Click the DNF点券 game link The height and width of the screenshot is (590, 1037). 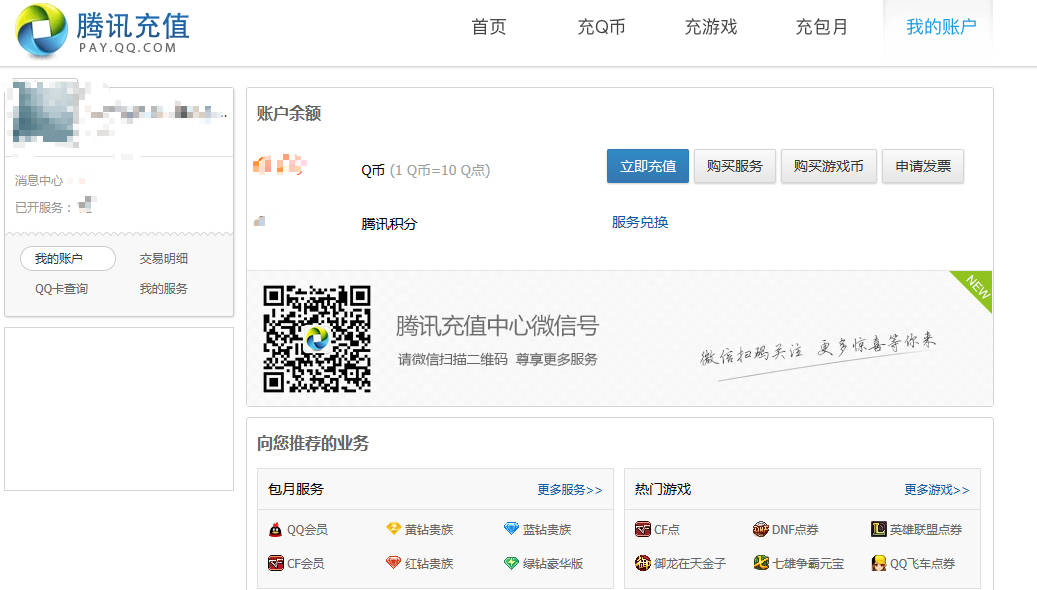point(795,529)
